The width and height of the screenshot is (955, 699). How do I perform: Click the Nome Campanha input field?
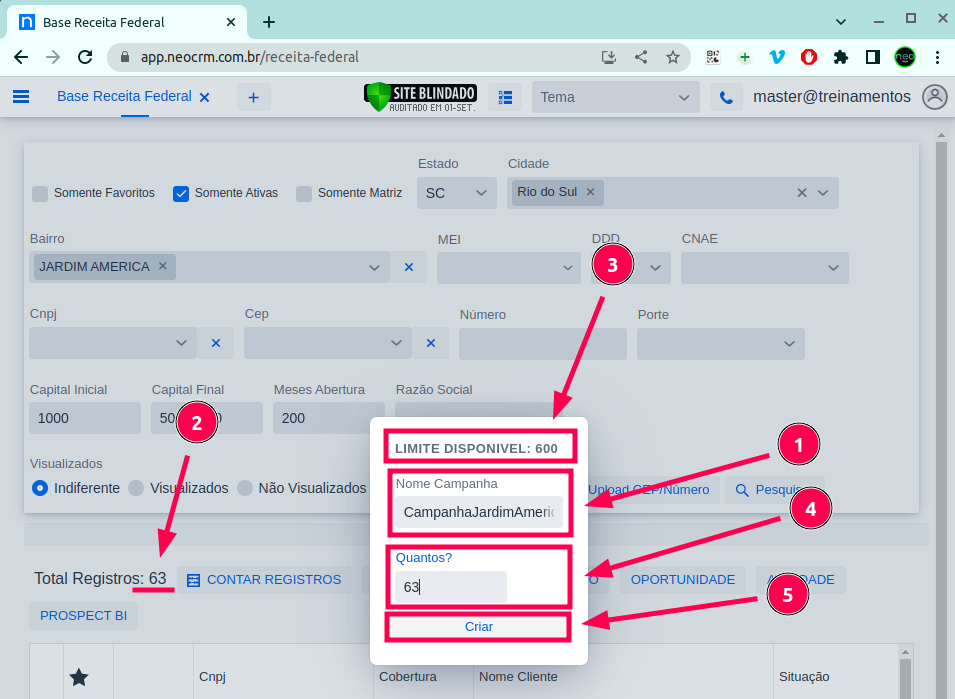click(478, 512)
